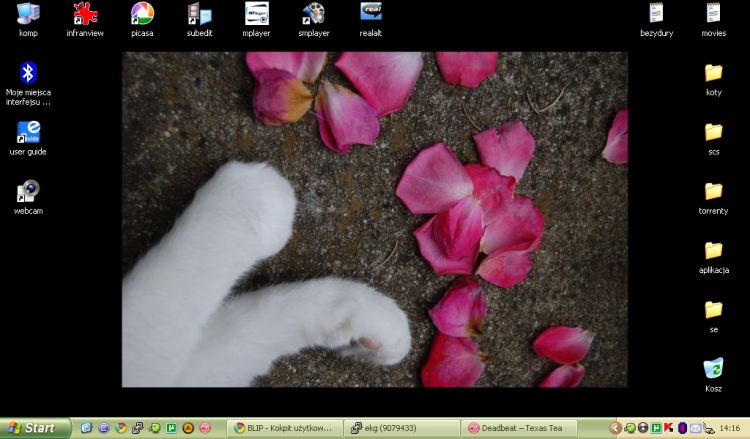Open the webcam shortcut on desktop
The height and width of the screenshot is (439, 750).
pos(28,192)
